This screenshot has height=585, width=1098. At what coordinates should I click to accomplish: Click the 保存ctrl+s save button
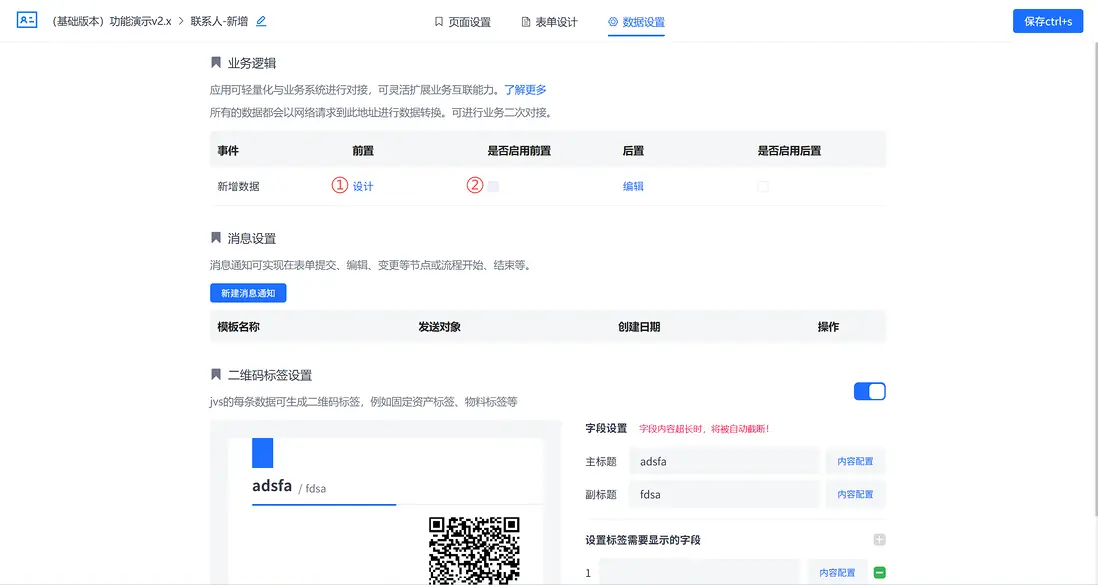pos(1048,21)
